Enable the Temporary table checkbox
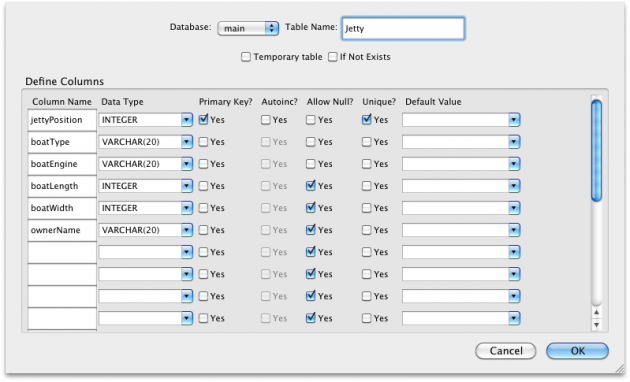This screenshot has height=382, width=630. [x=246, y=57]
